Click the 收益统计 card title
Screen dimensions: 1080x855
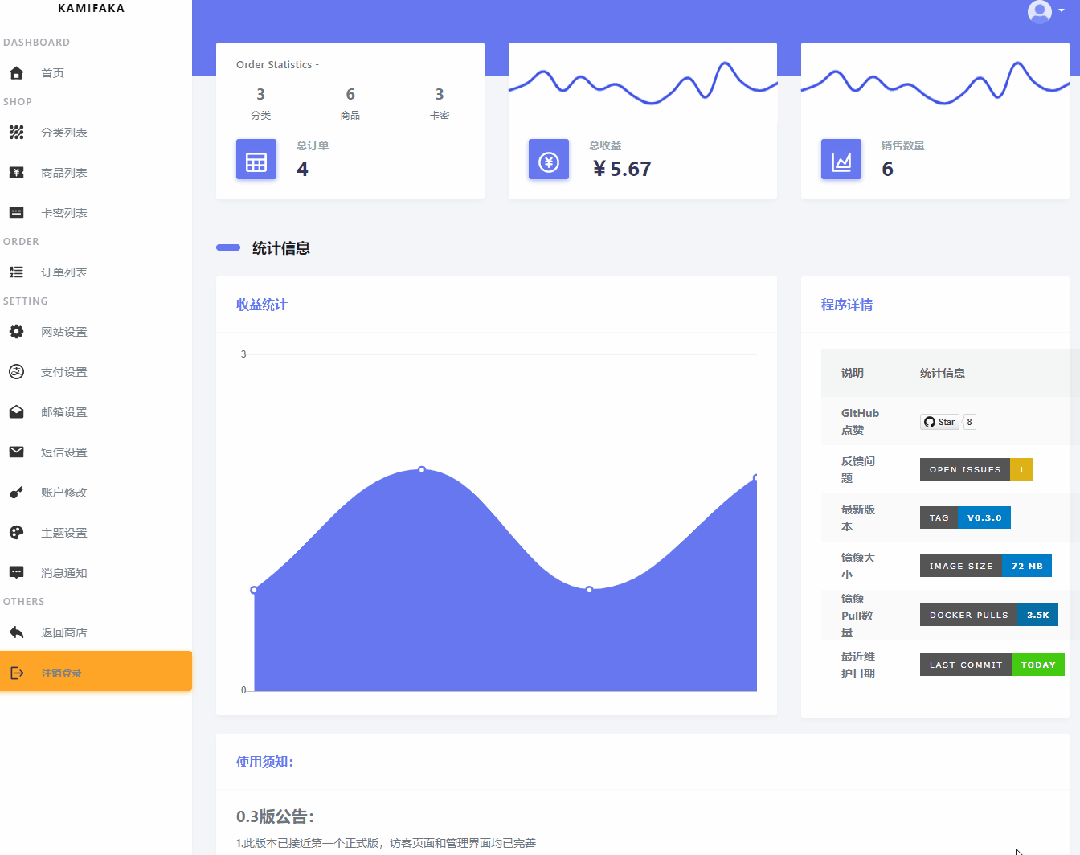point(262,305)
